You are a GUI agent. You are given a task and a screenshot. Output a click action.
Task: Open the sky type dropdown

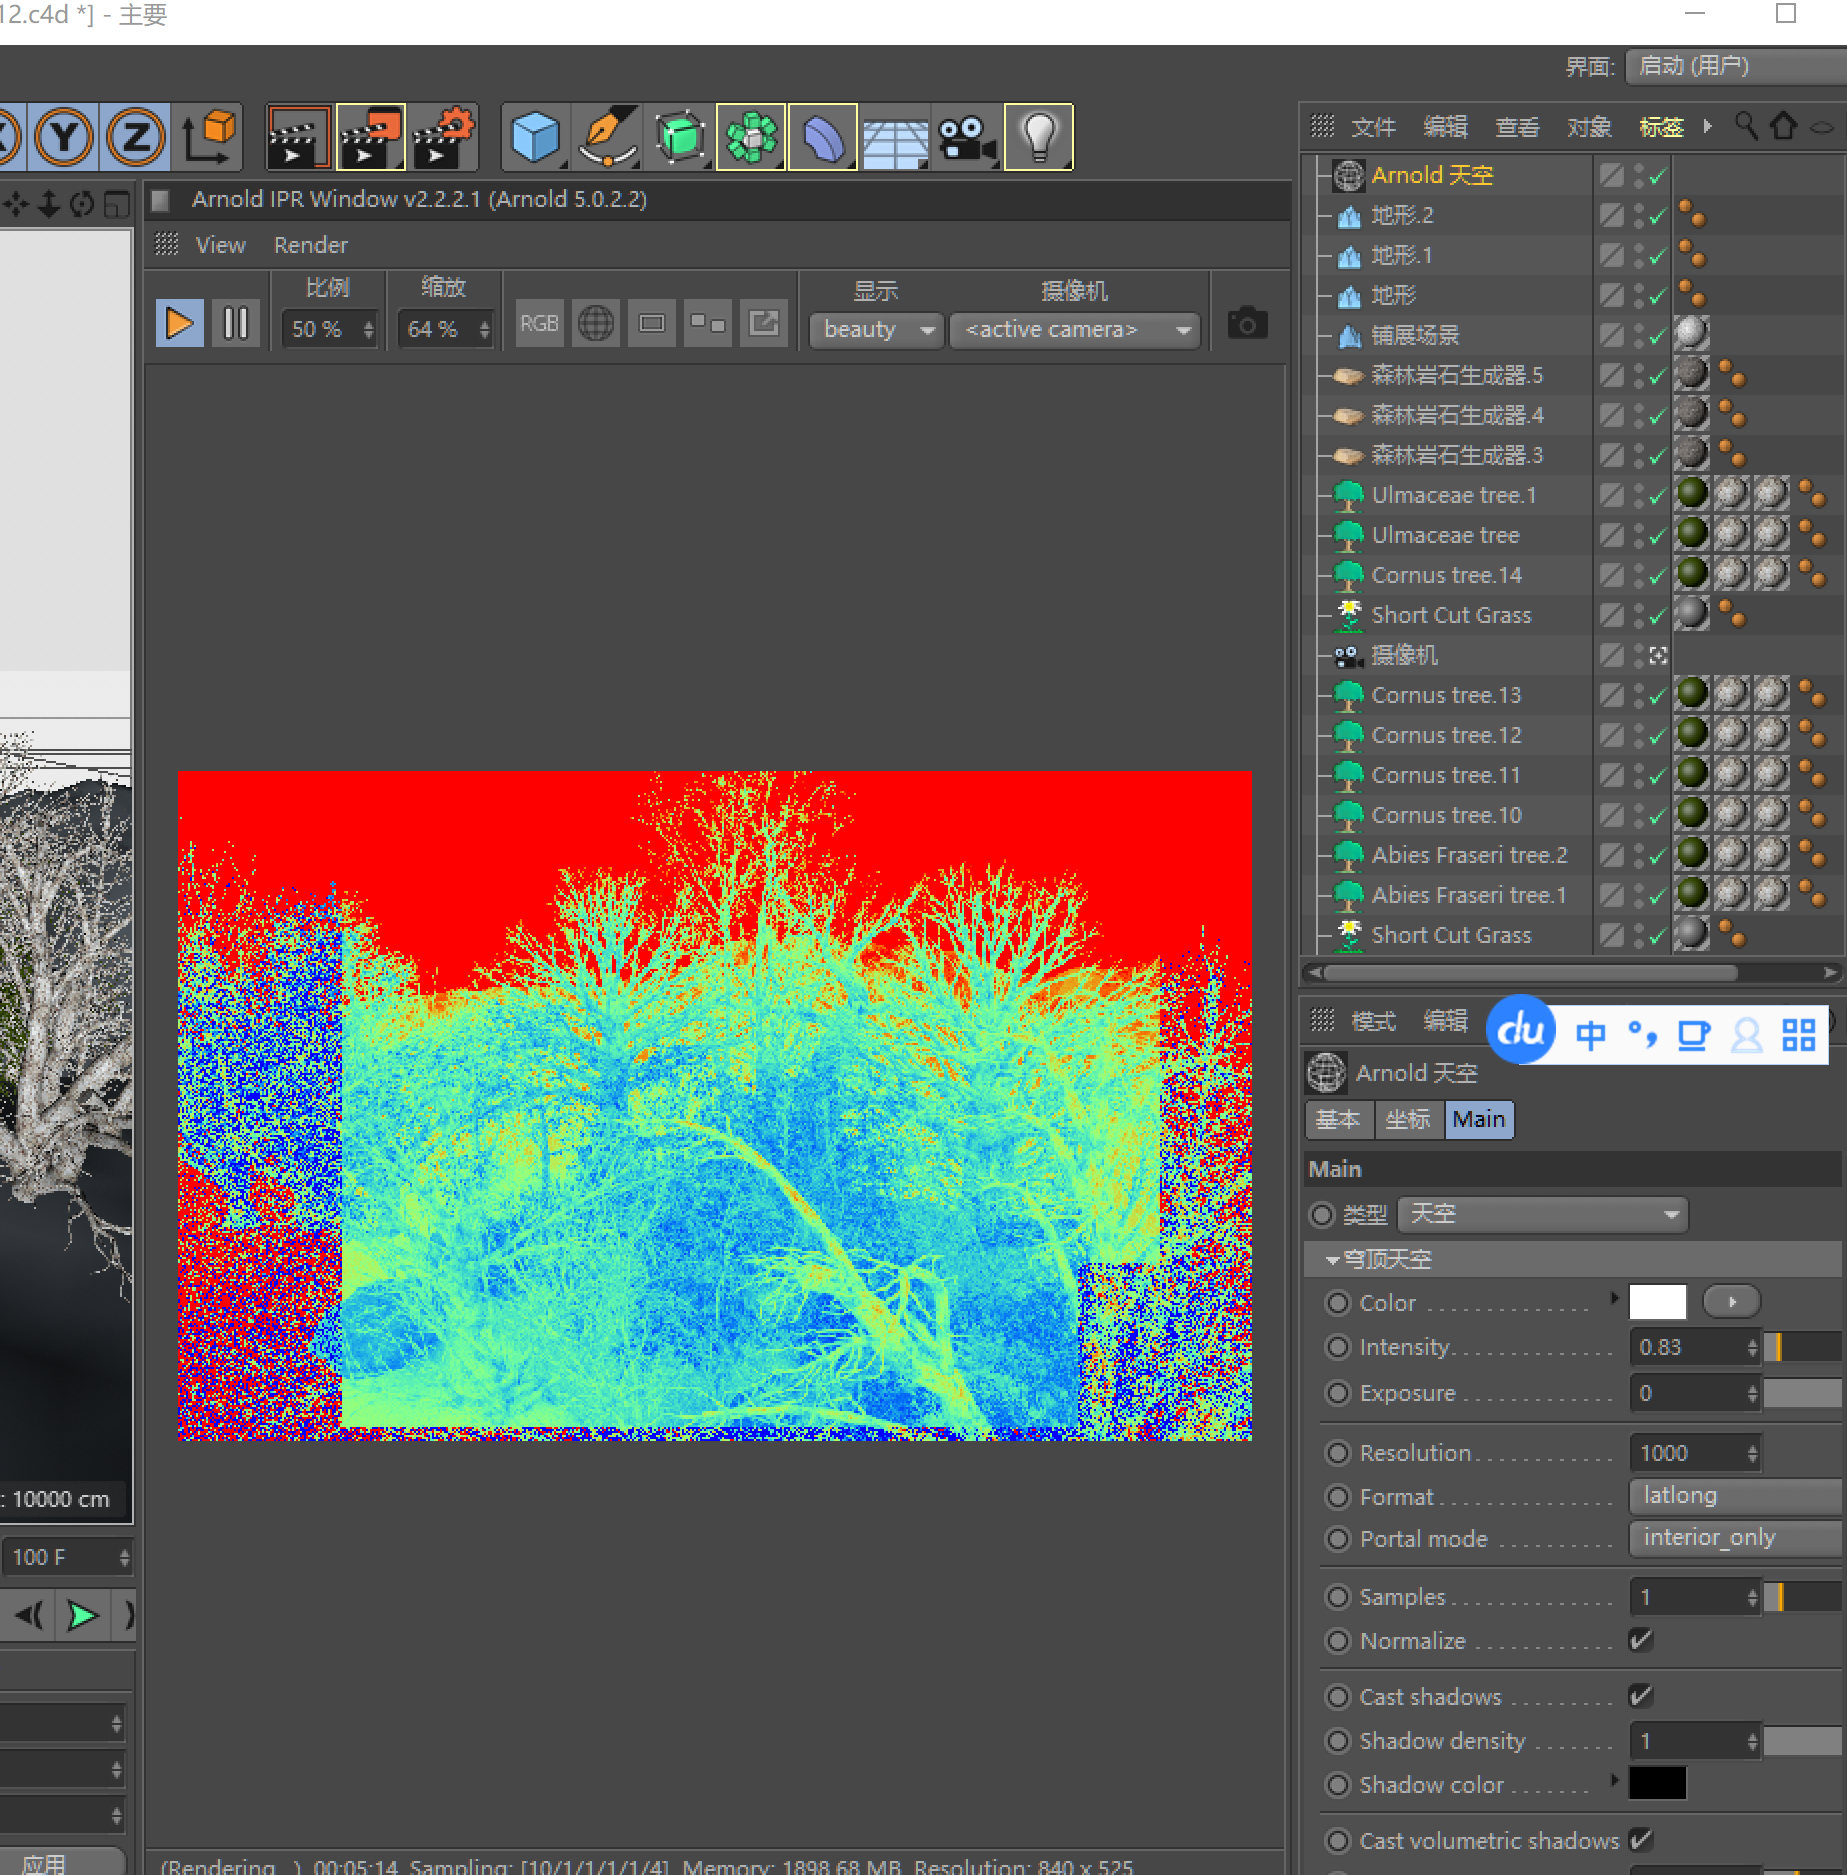click(x=1542, y=1214)
